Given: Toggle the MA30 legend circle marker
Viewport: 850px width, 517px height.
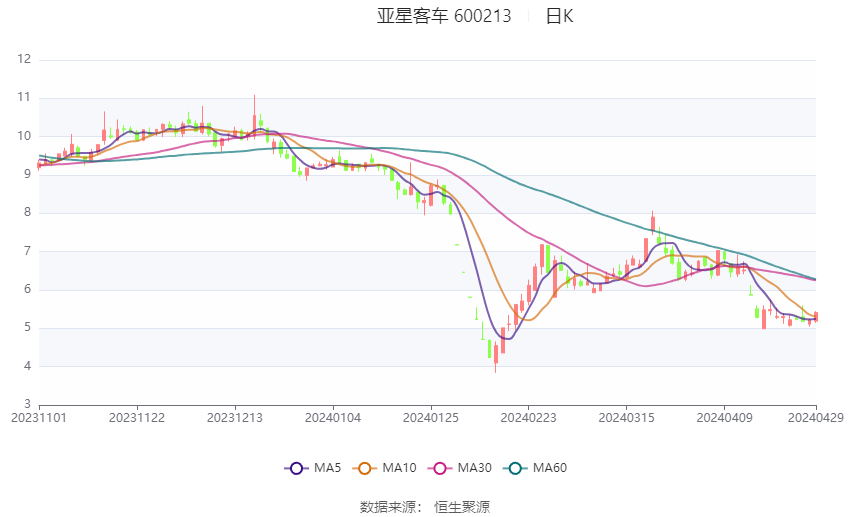Looking at the screenshot, I should tap(440, 468).
